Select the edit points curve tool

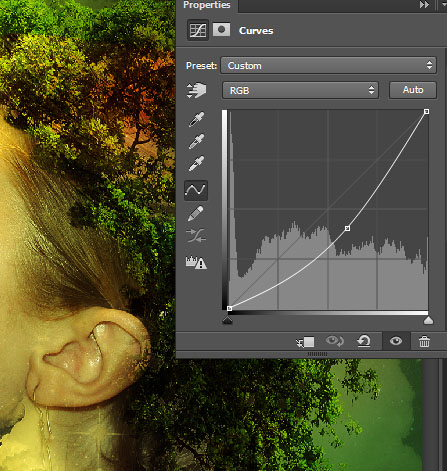[x=196, y=190]
